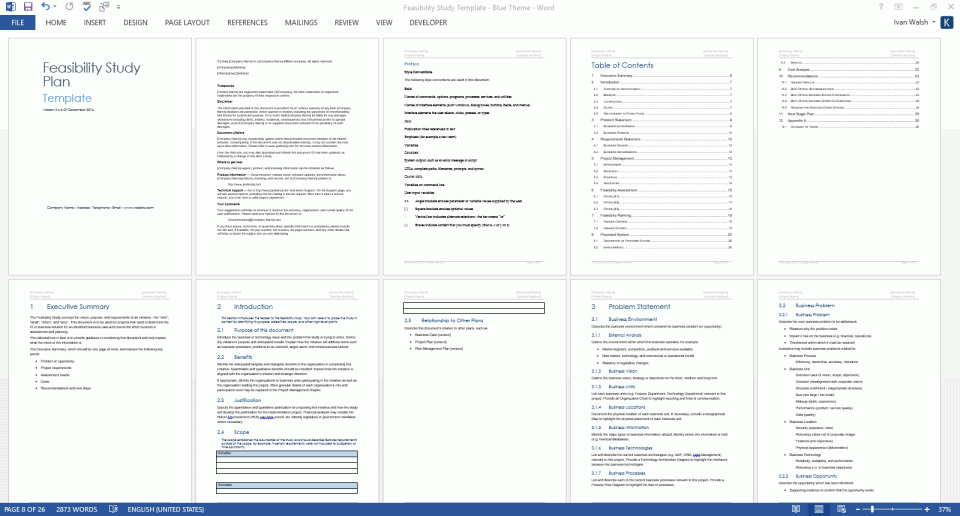
Task: Switch to the DESIGN ribbon tab
Action: tap(135, 23)
